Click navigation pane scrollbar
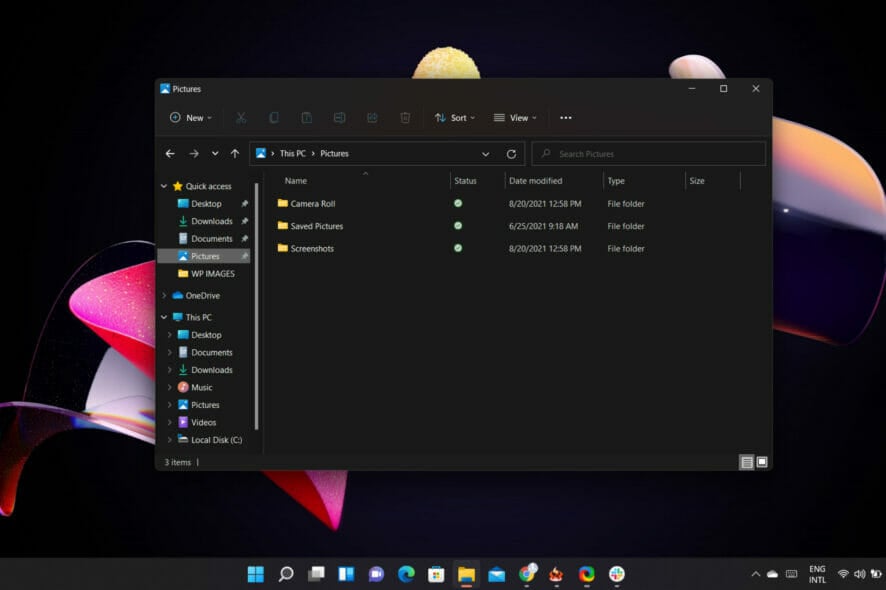Screen dimensions: 886x590 point(257,305)
